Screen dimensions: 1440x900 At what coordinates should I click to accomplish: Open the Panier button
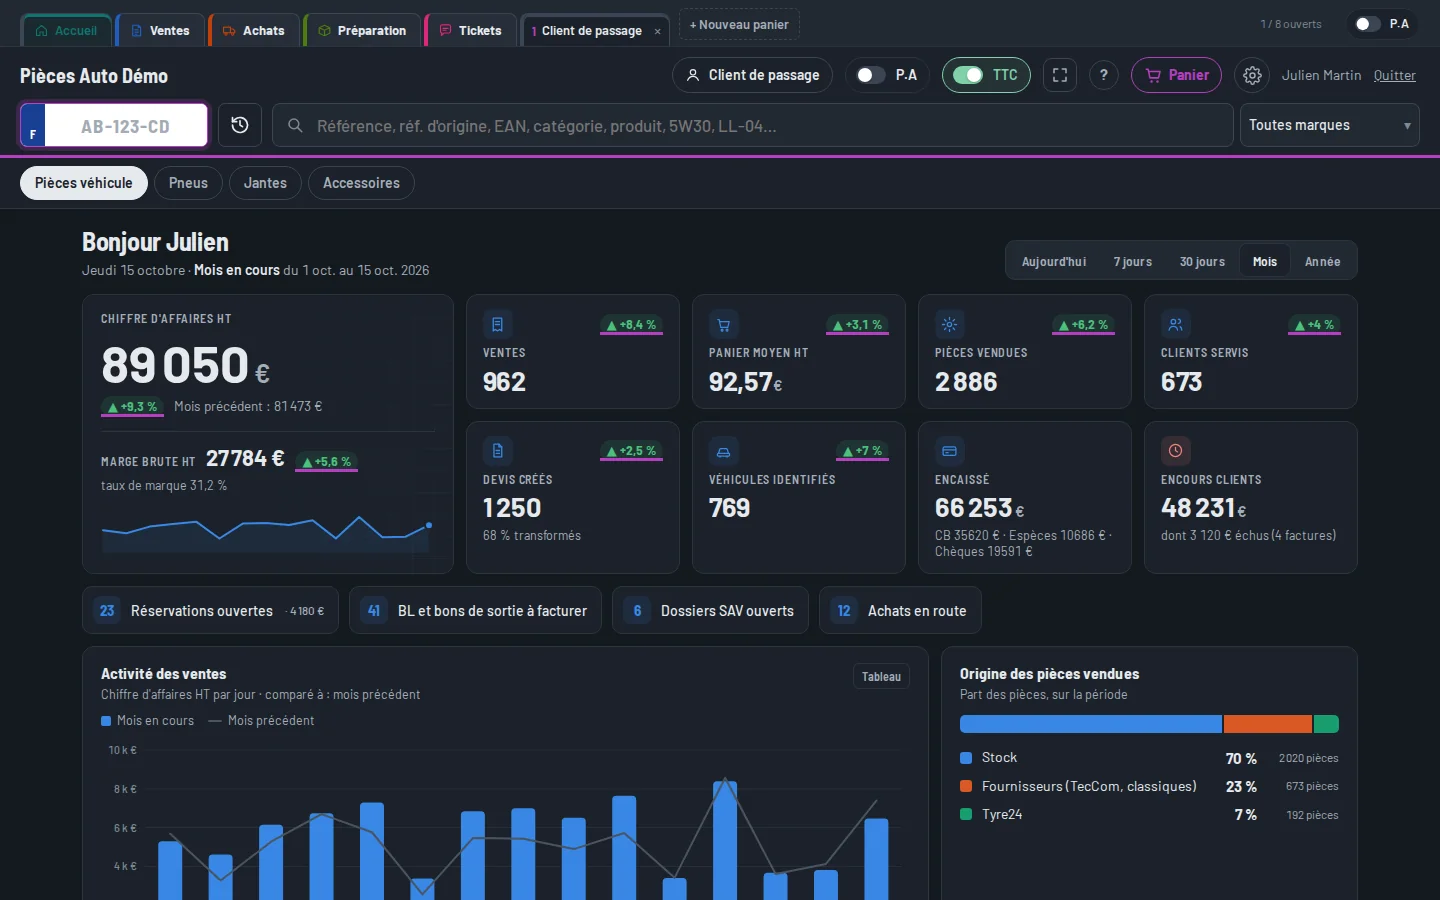(x=1176, y=75)
